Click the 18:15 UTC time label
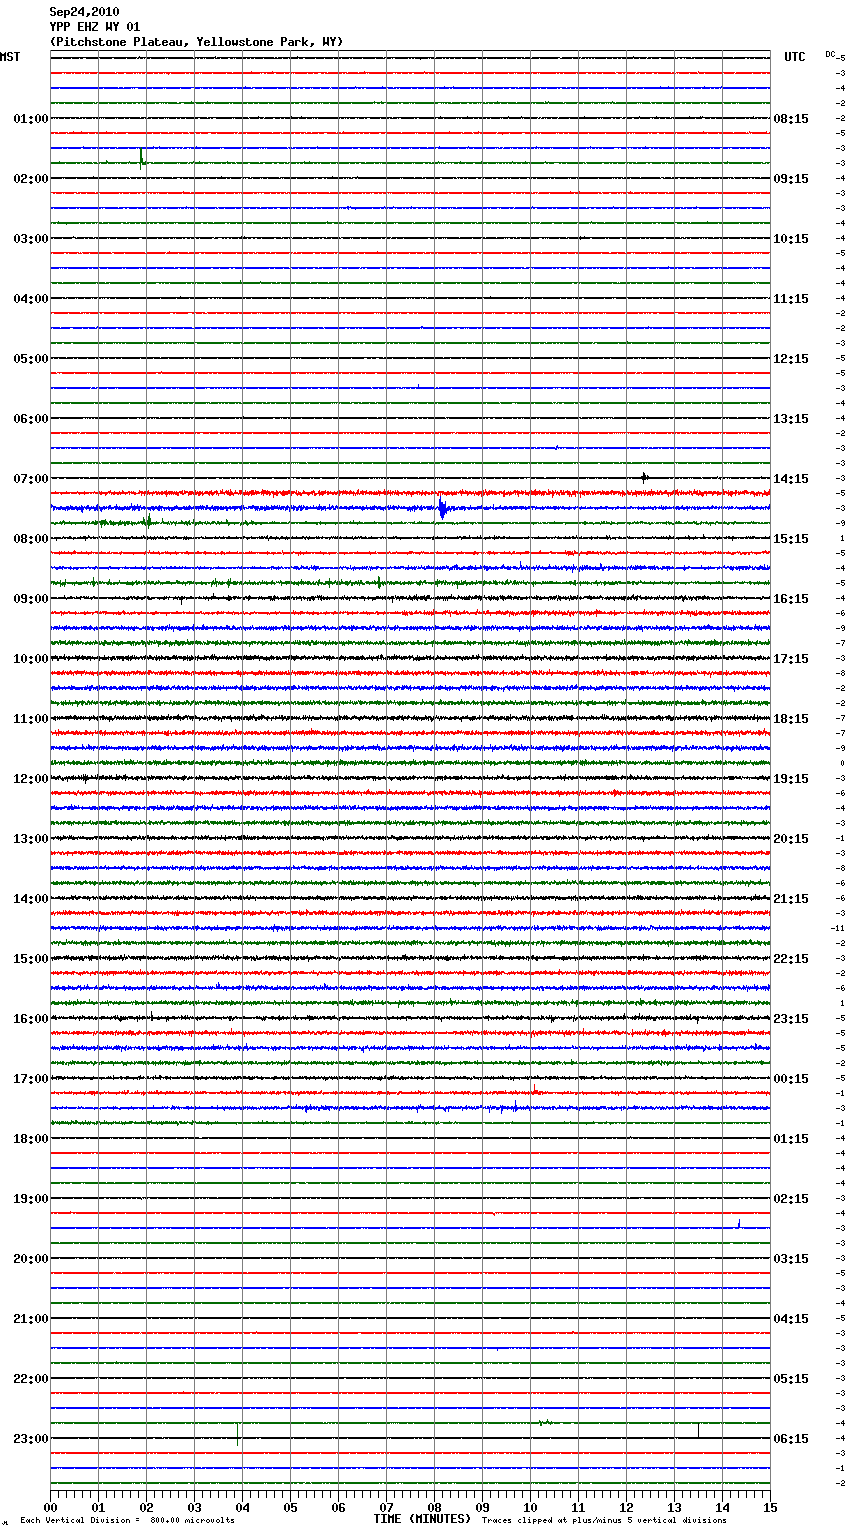The height and width of the screenshot is (1534, 850). 791,719
